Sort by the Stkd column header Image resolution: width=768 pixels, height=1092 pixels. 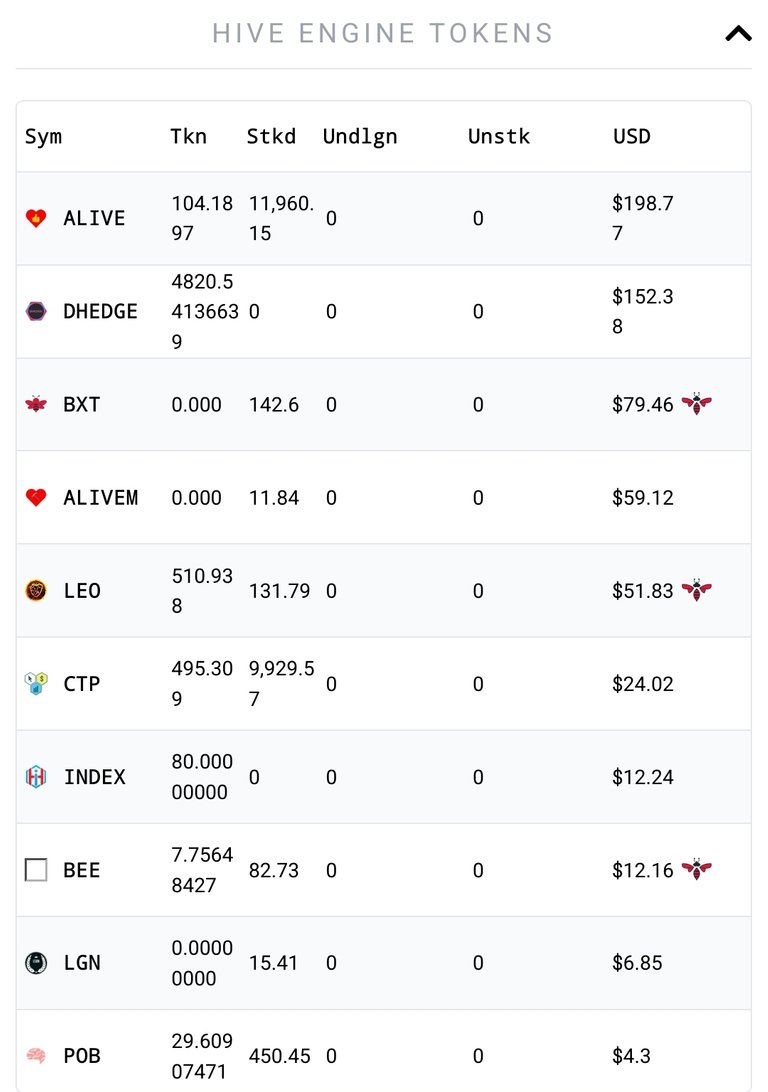272,136
